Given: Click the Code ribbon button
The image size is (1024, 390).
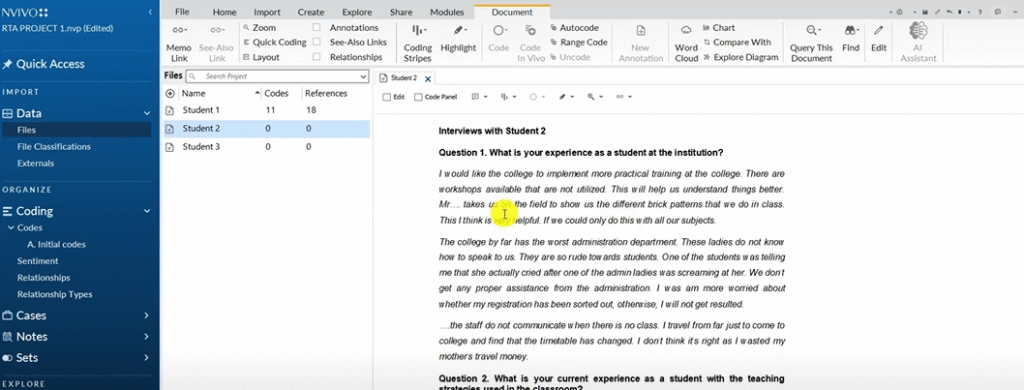Looking at the screenshot, I should coord(499,39).
